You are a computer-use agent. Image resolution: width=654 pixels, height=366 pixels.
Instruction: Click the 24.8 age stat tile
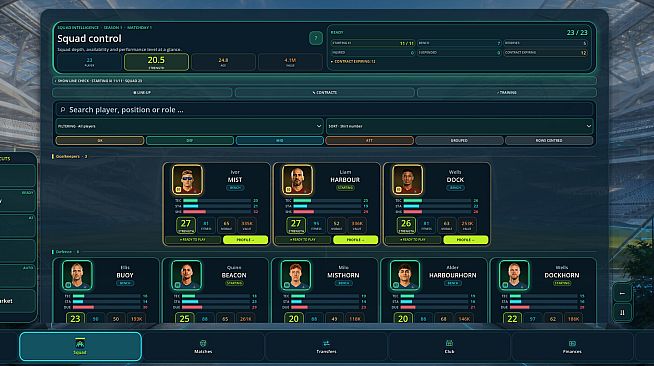(223, 62)
